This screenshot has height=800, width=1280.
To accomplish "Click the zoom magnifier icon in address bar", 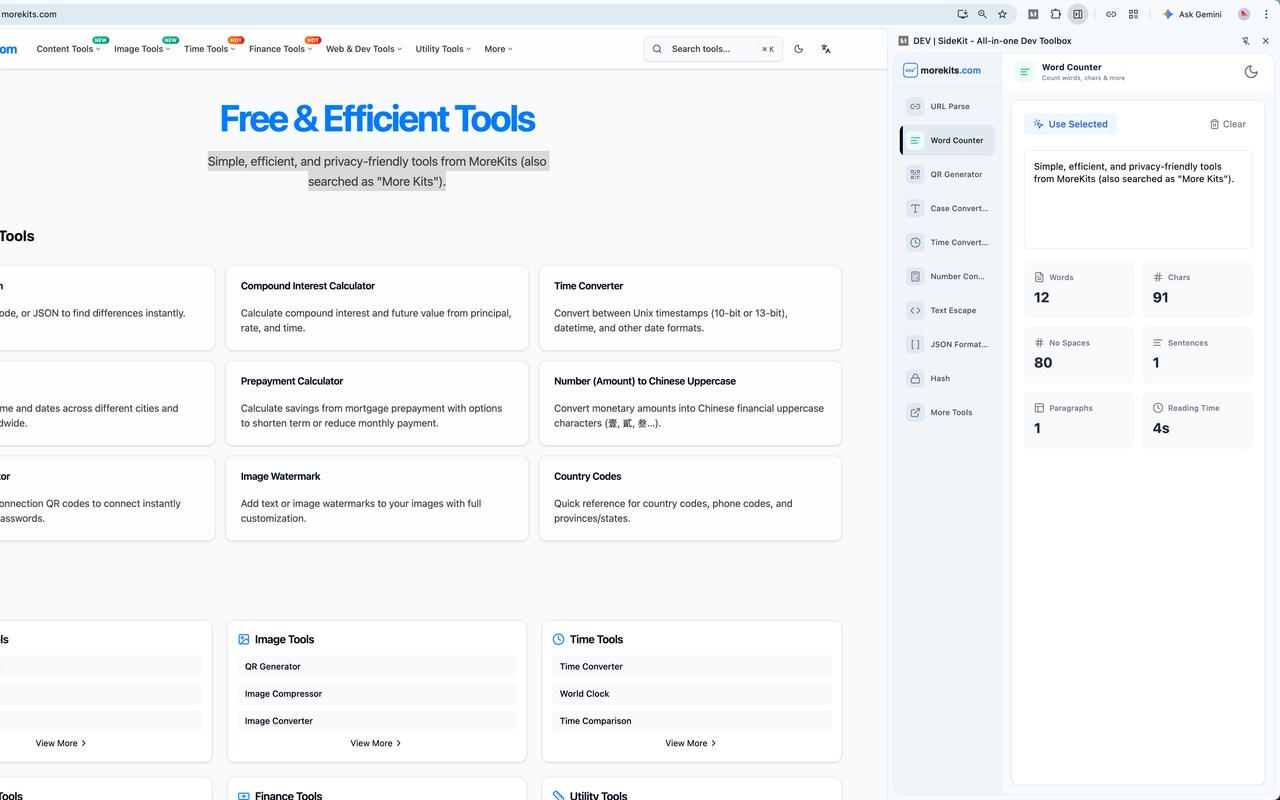I will [982, 14].
